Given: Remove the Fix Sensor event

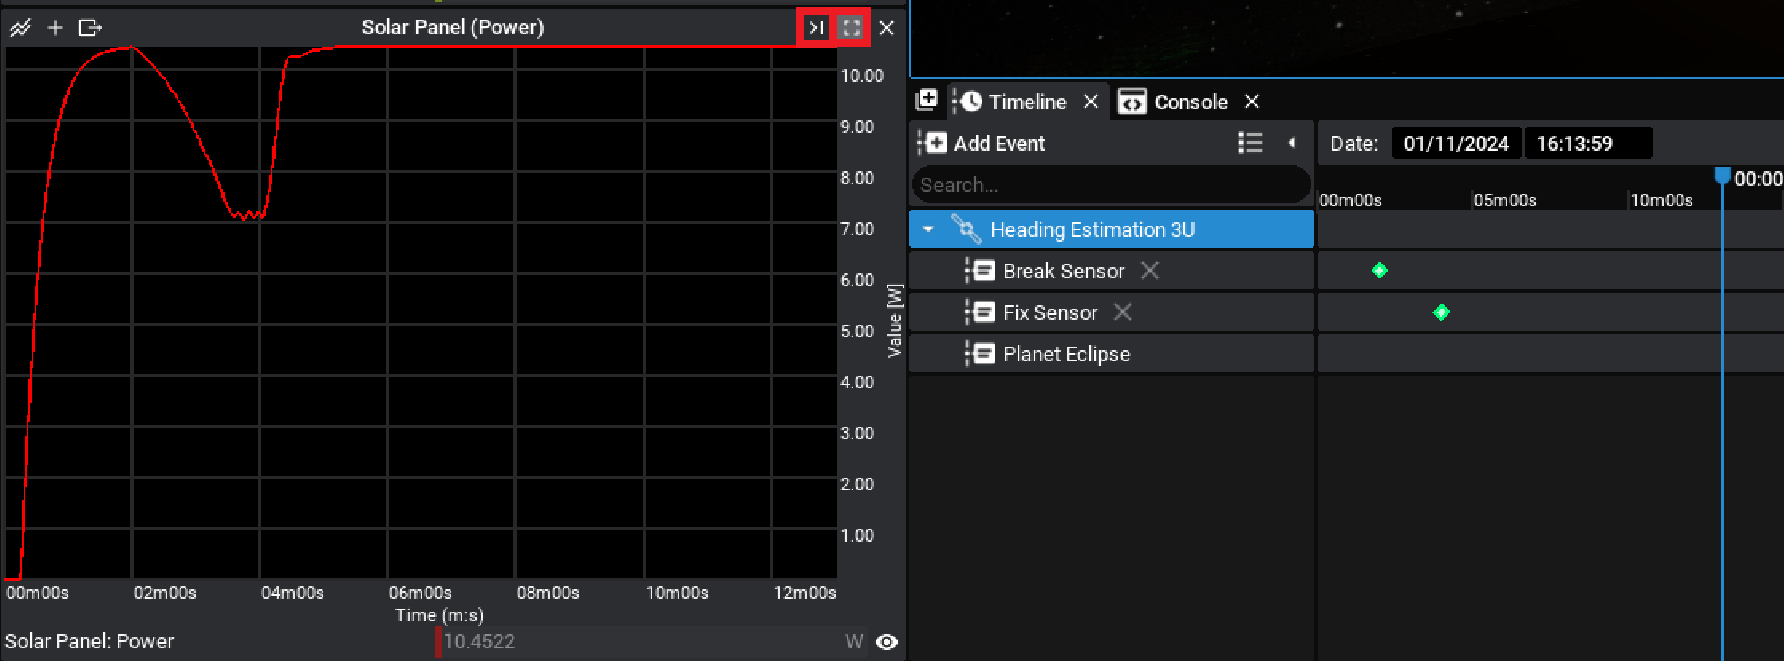Looking at the screenshot, I should click(1123, 313).
